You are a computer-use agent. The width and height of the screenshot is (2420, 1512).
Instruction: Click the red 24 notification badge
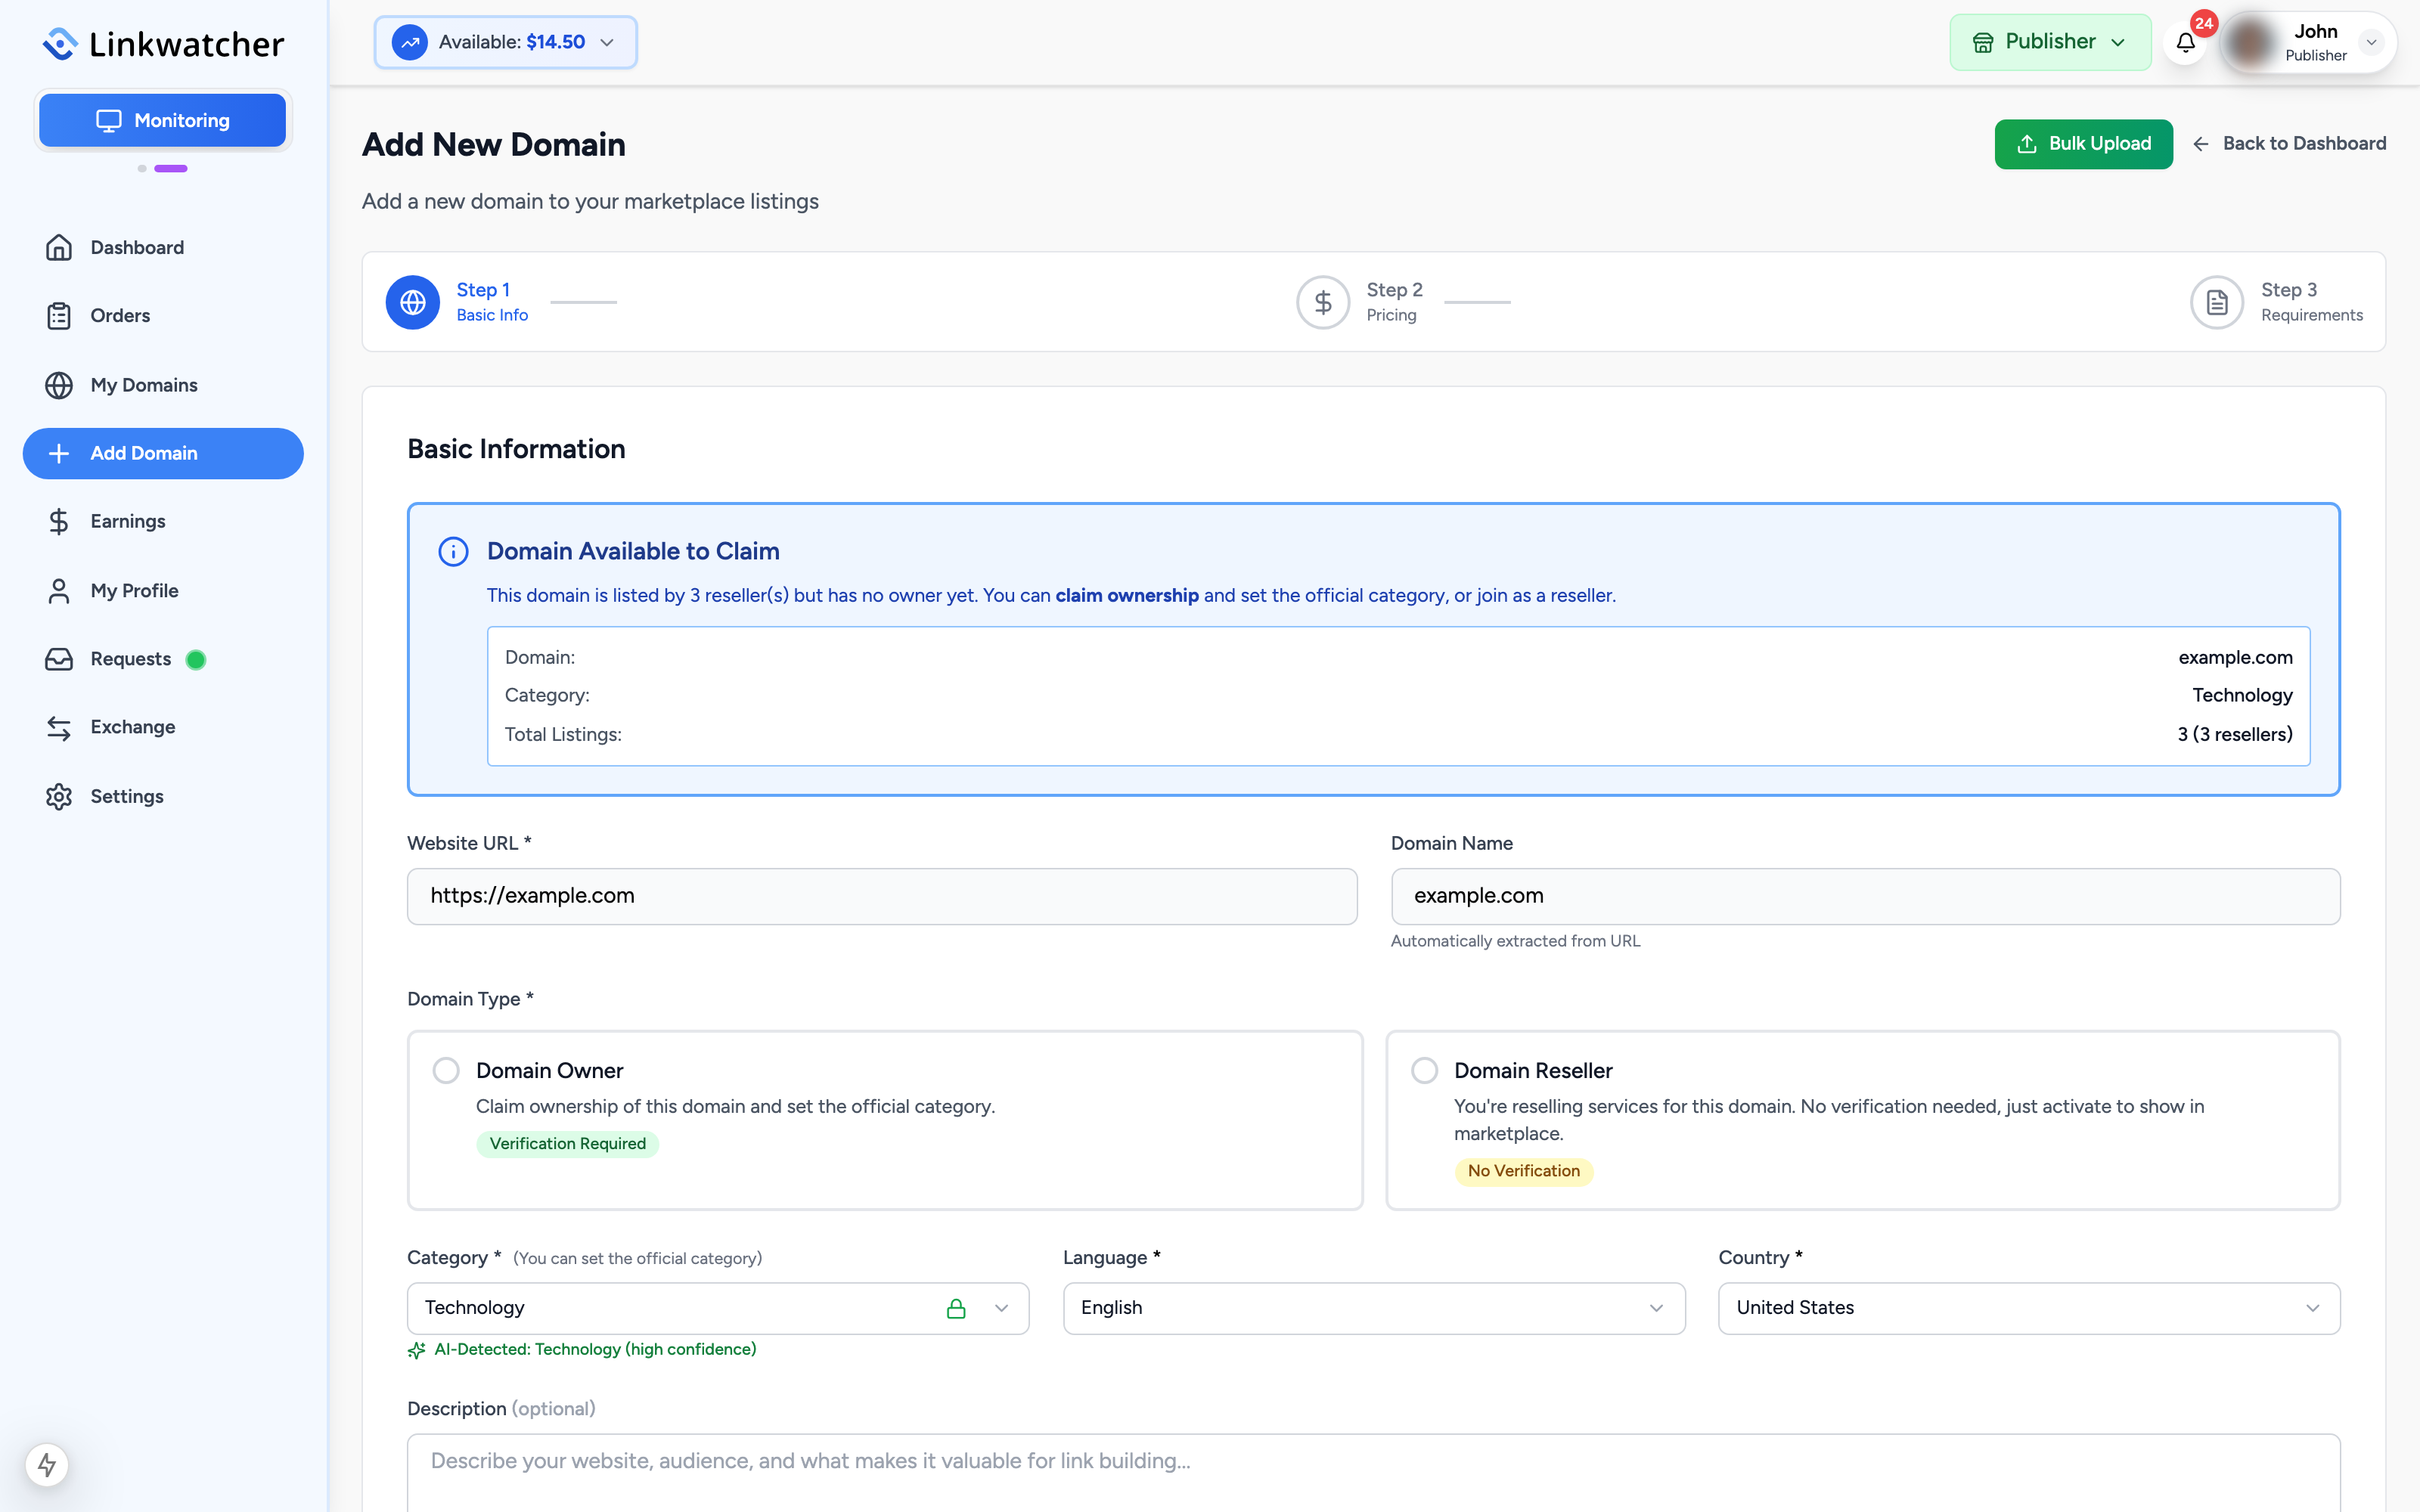pyautogui.click(x=2204, y=24)
